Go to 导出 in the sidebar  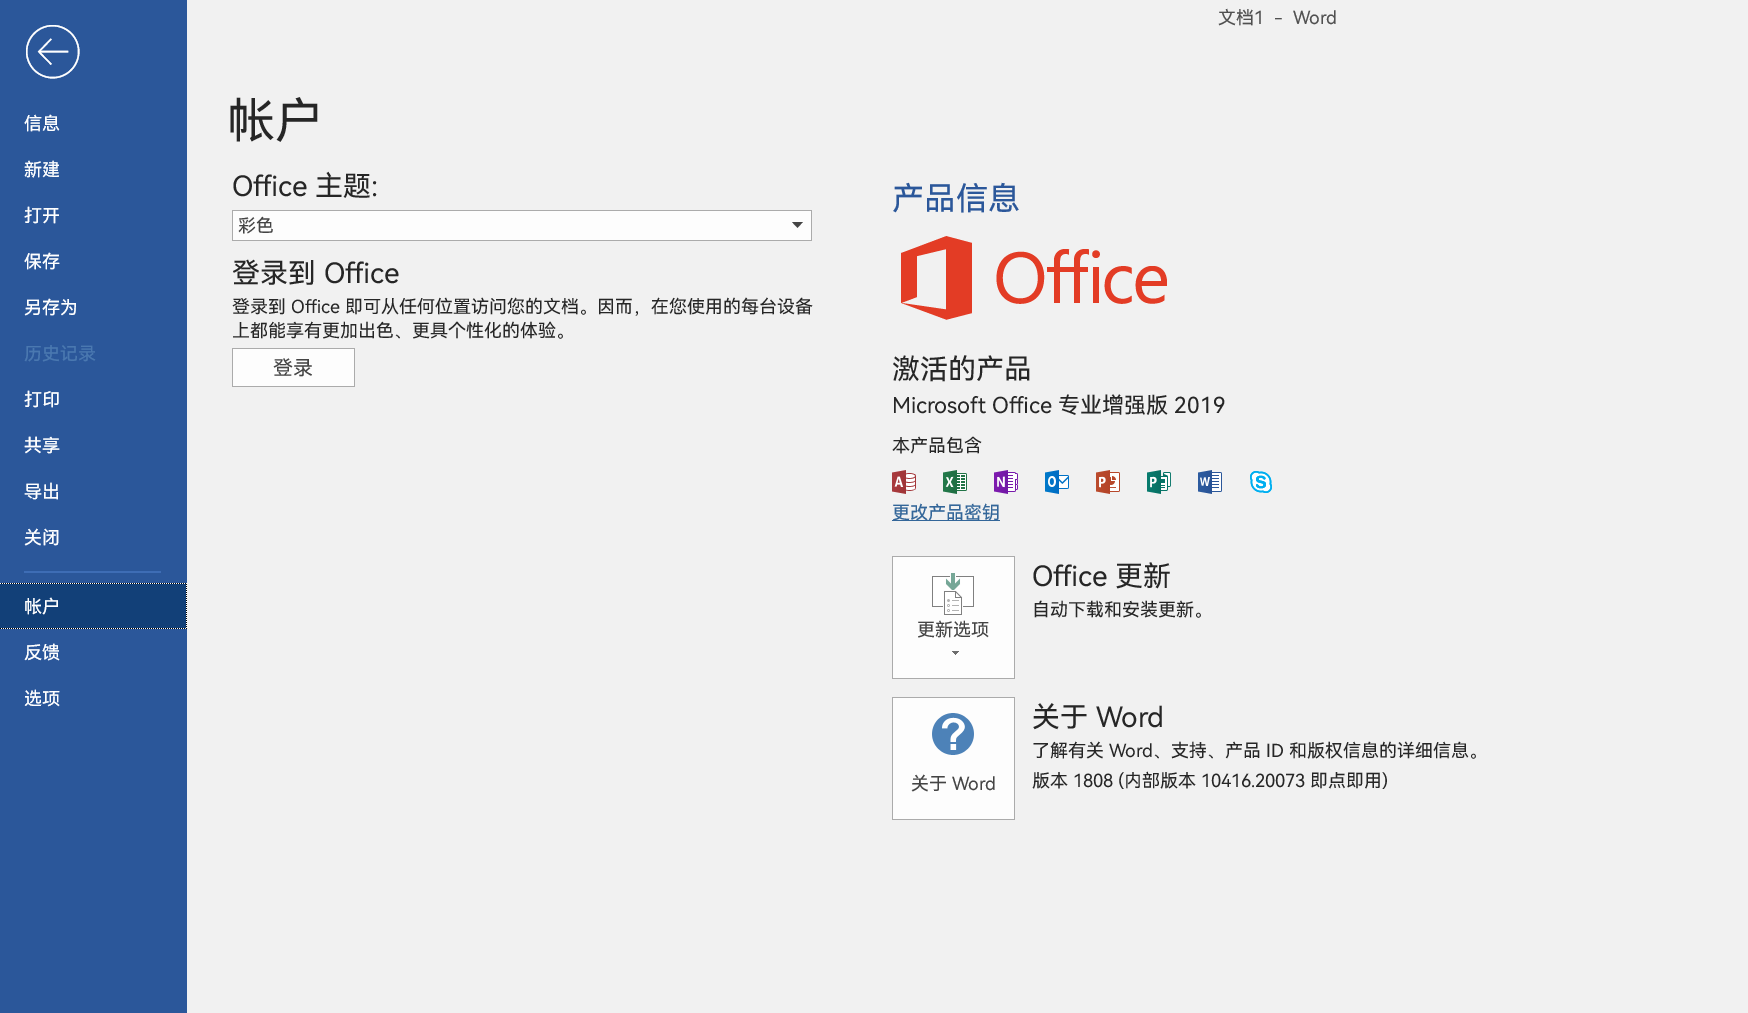click(42, 491)
